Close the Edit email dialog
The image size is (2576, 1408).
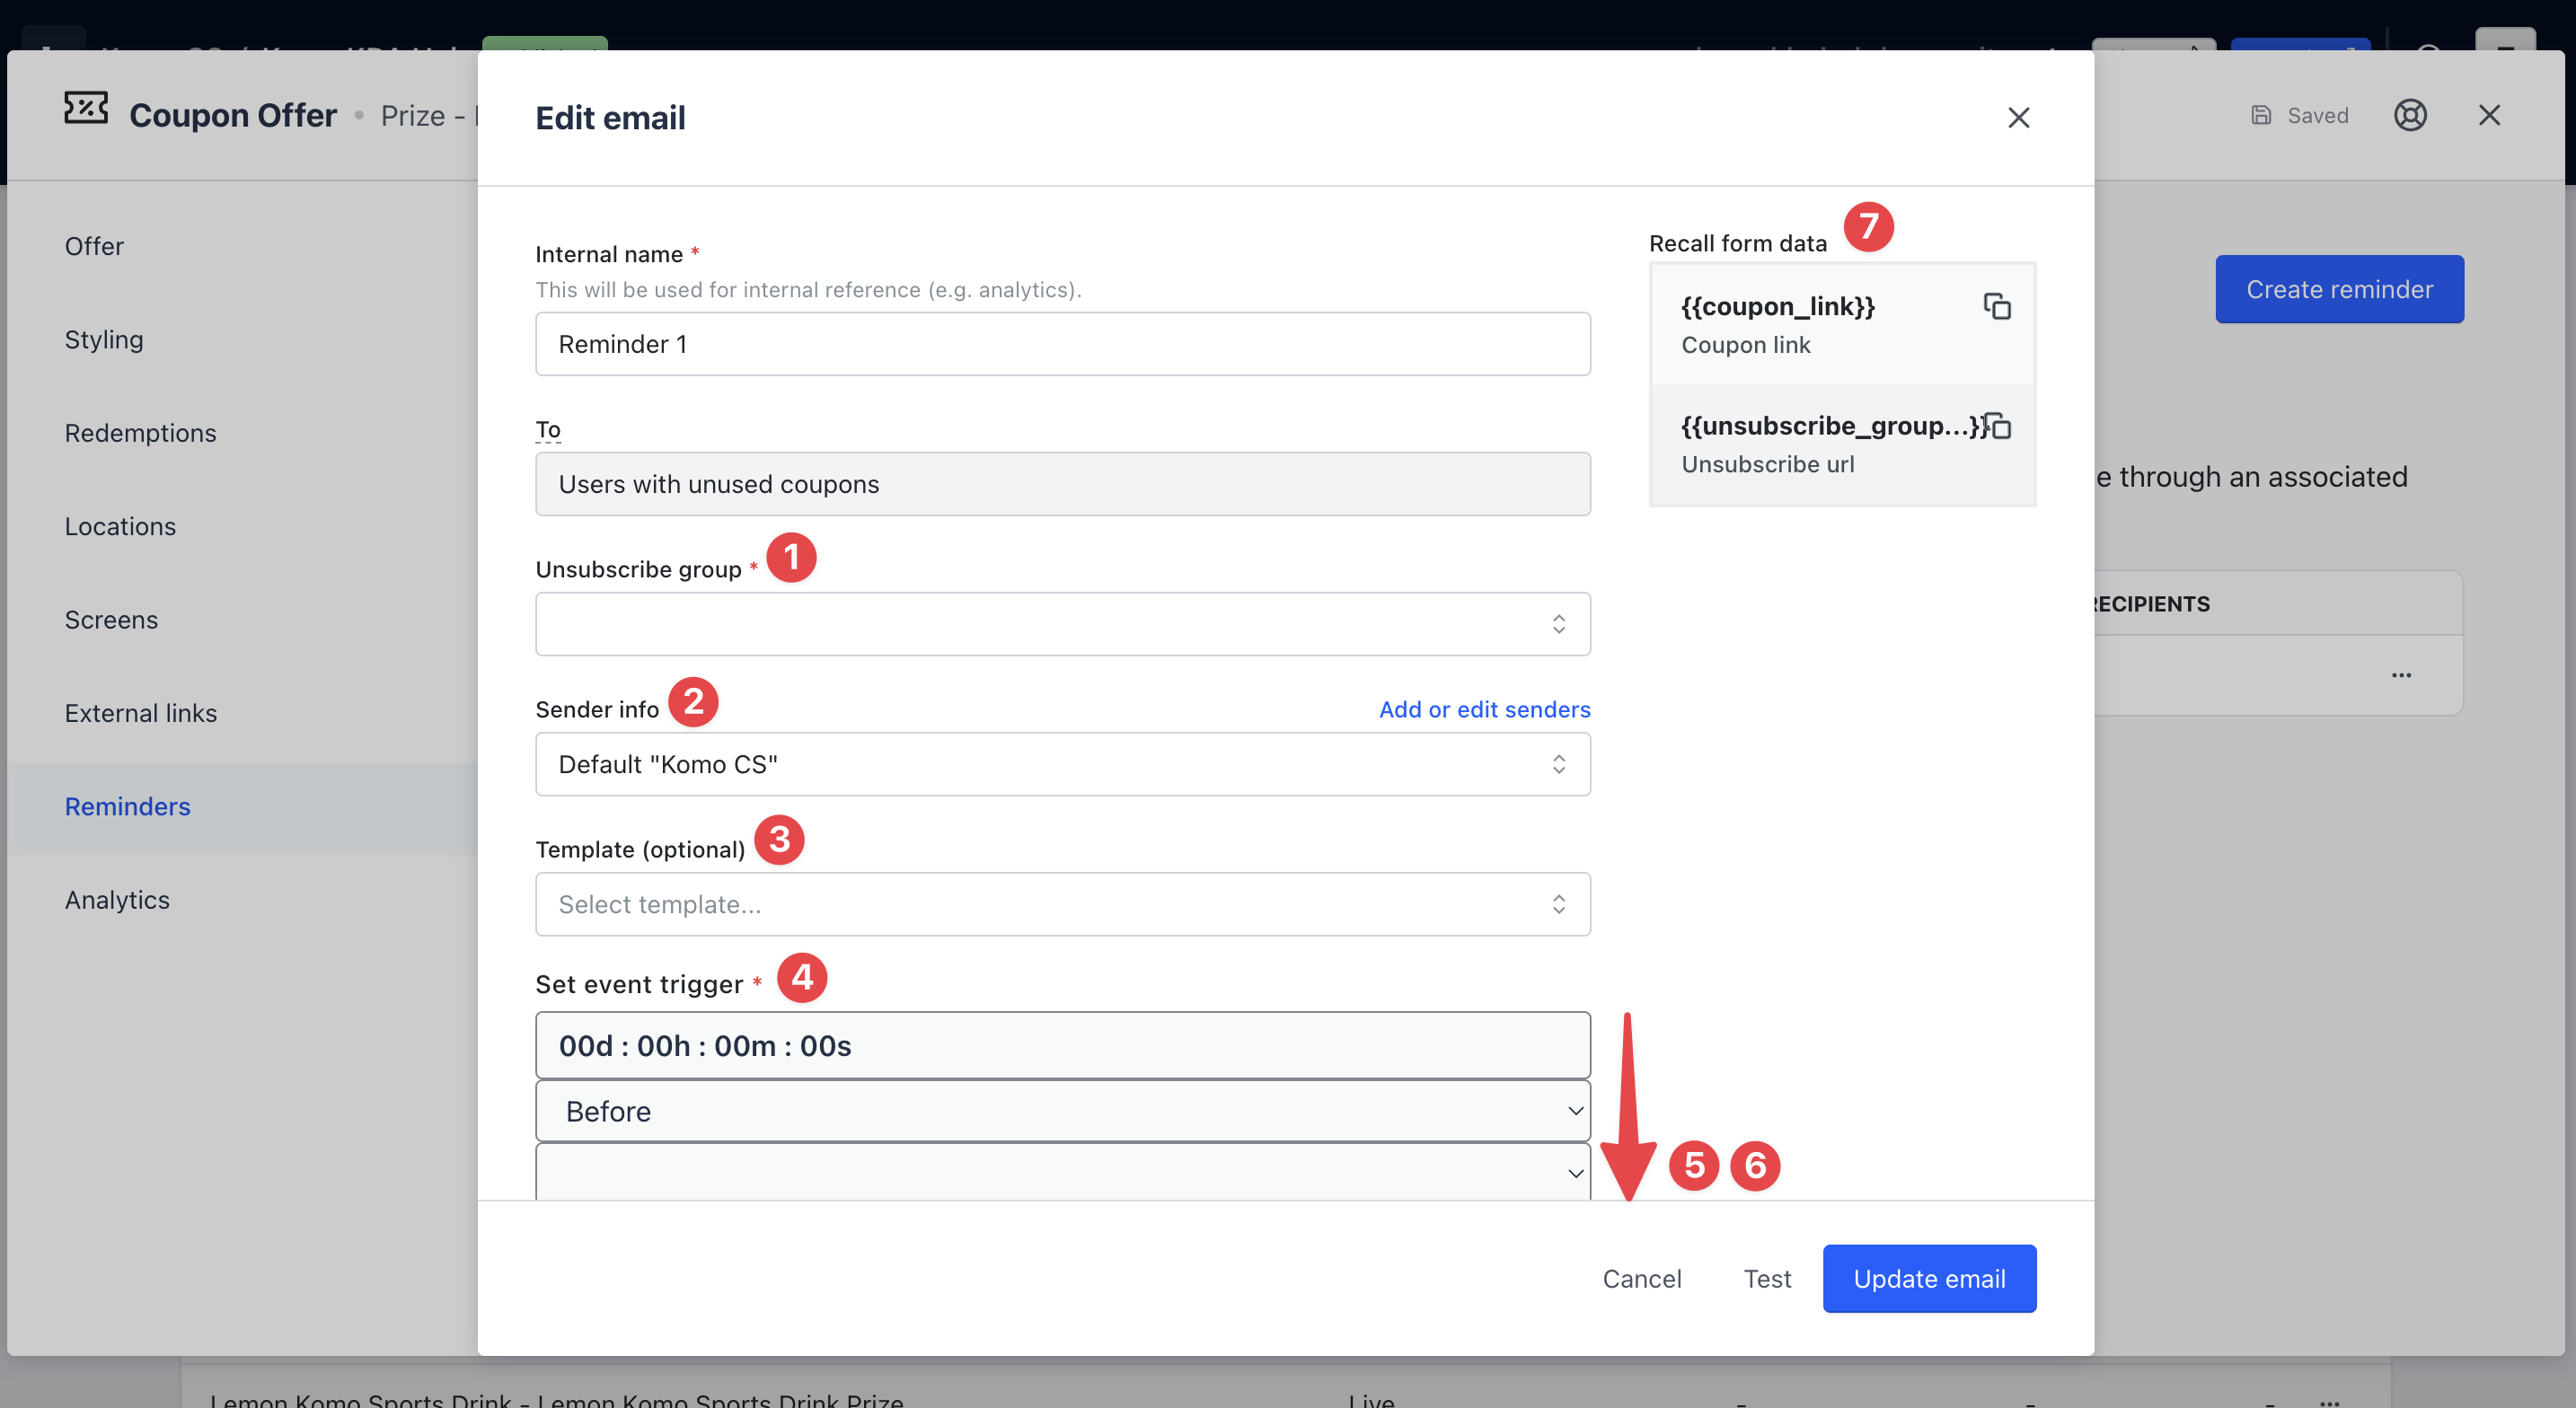pos(2018,118)
